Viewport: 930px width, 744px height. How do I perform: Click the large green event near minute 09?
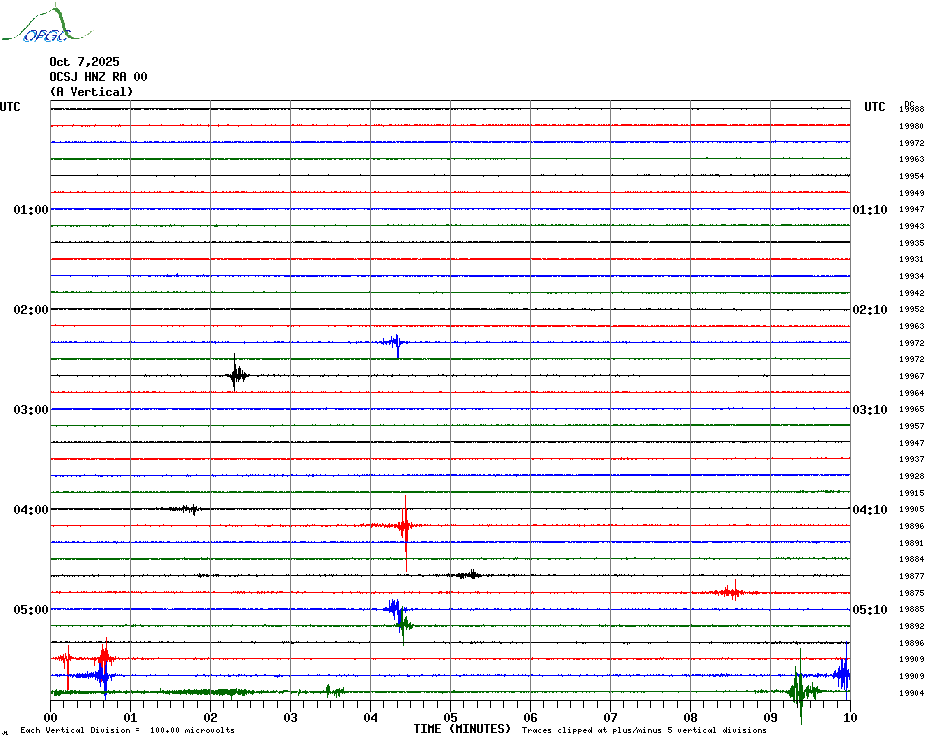(799, 690)
